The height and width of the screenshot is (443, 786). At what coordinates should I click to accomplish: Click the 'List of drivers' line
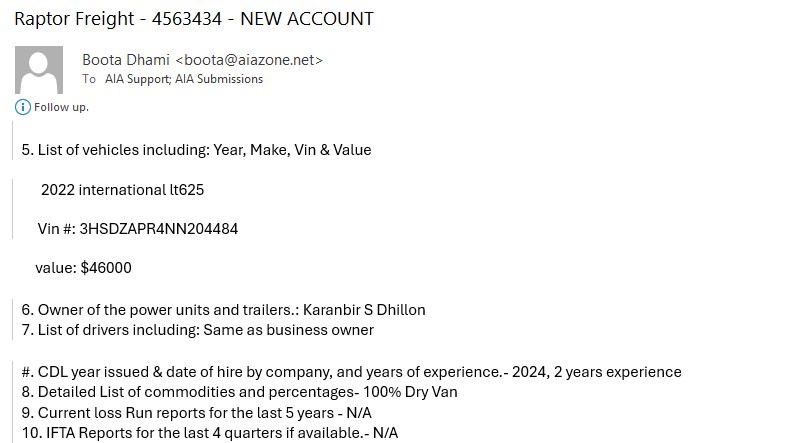[197, 329]
